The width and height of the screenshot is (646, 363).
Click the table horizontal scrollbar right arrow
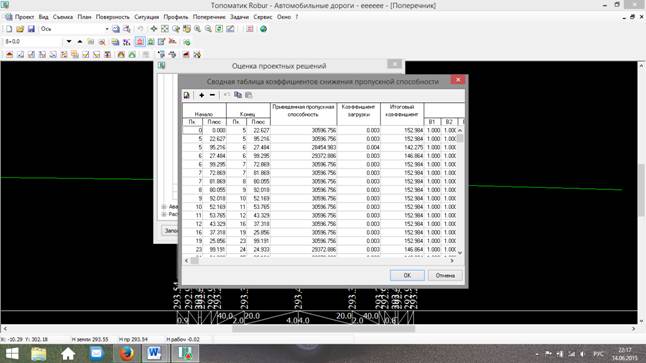[x=452, y=260]
